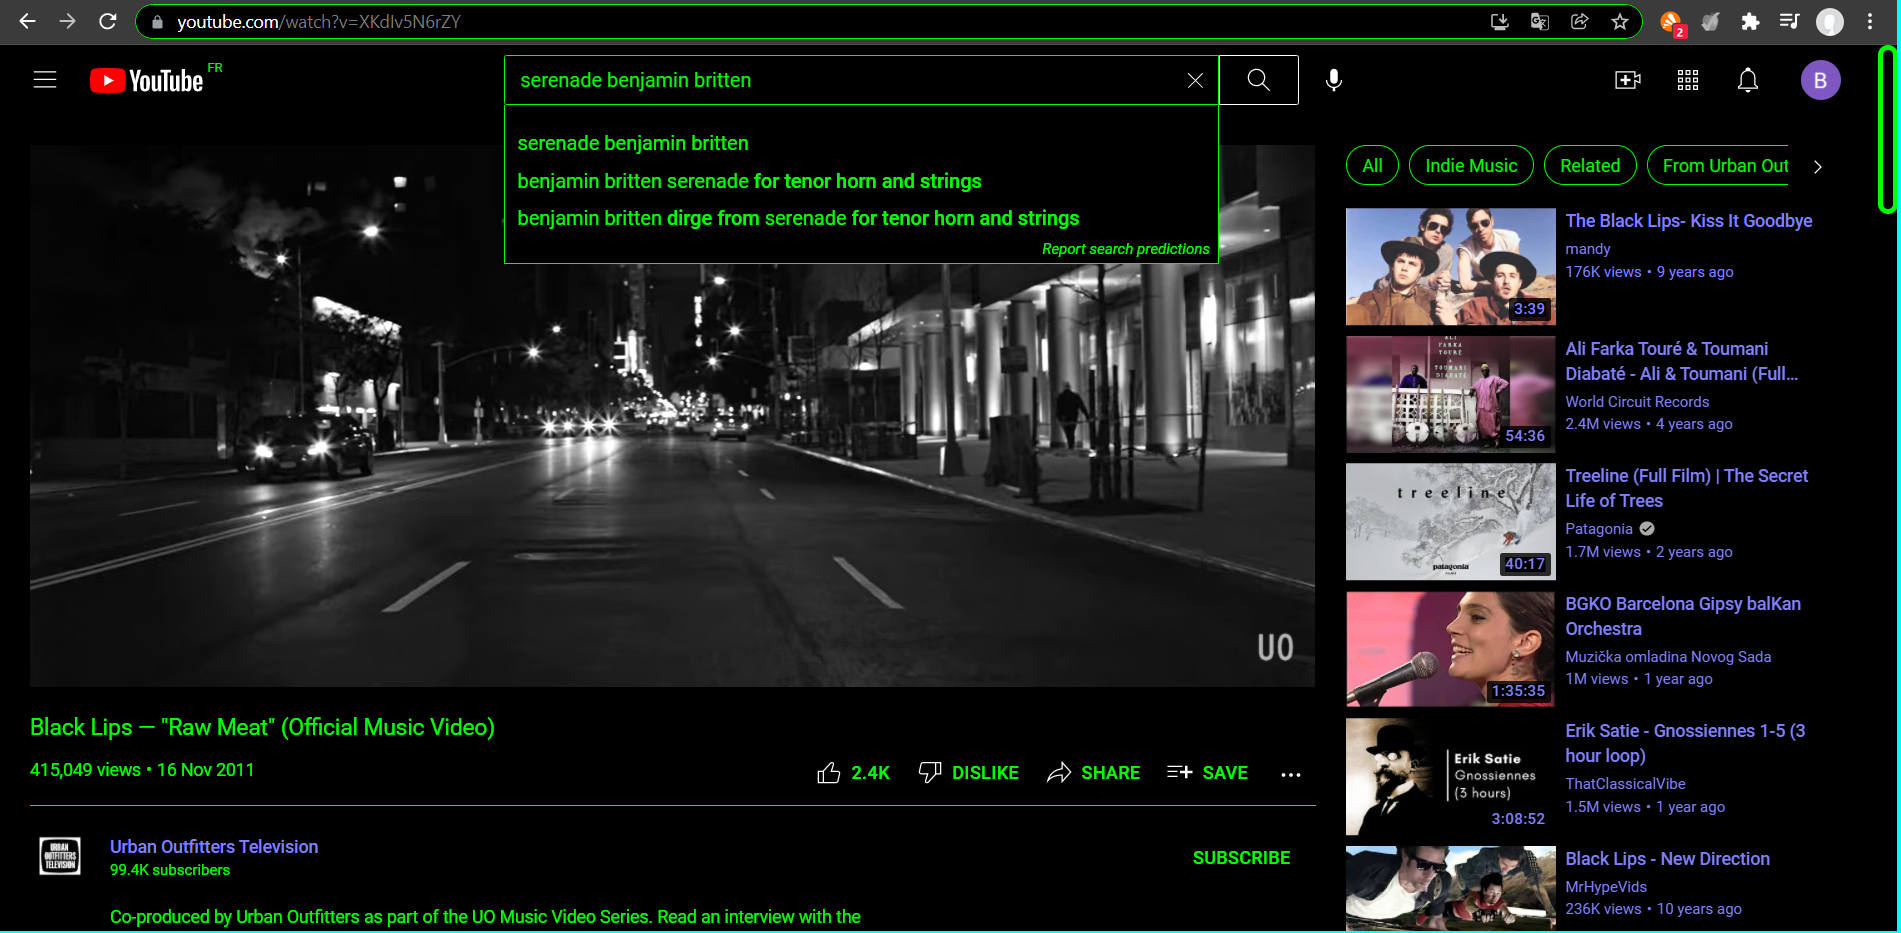
Task: Open the Create video menu
Action: point(1628,80)
